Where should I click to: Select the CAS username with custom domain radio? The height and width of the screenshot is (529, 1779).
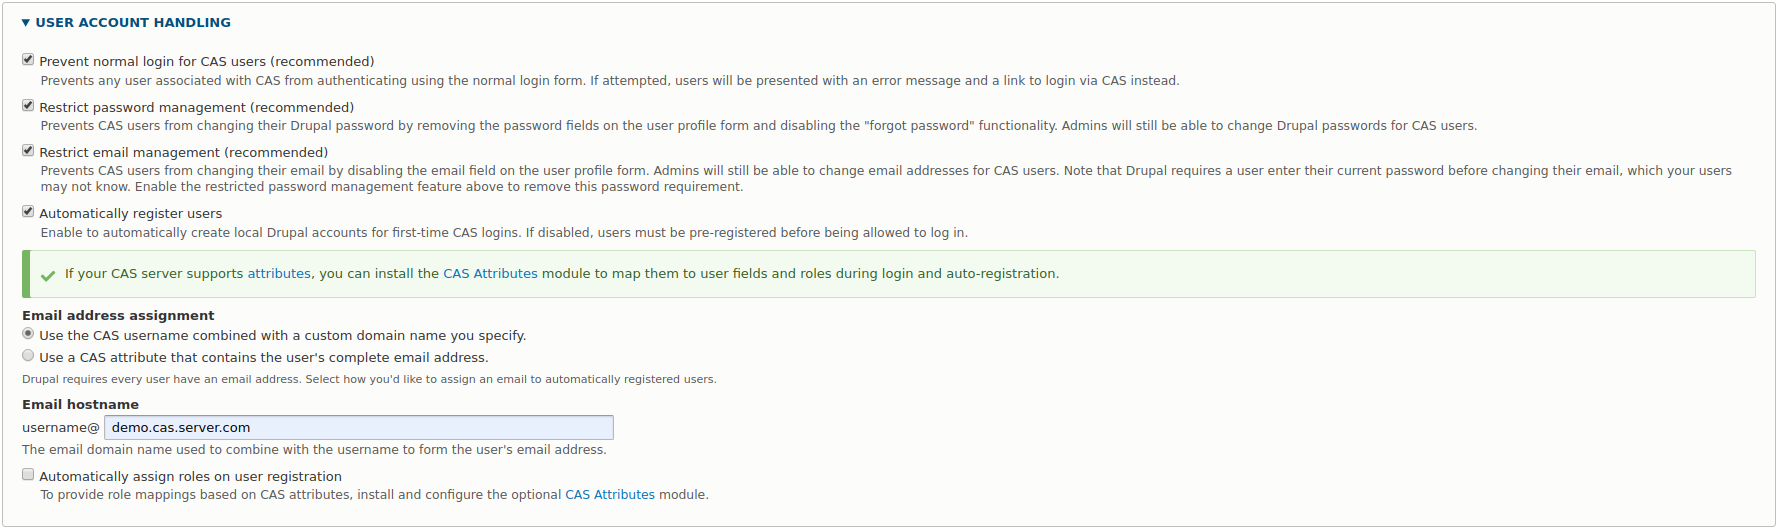(28, 334)
